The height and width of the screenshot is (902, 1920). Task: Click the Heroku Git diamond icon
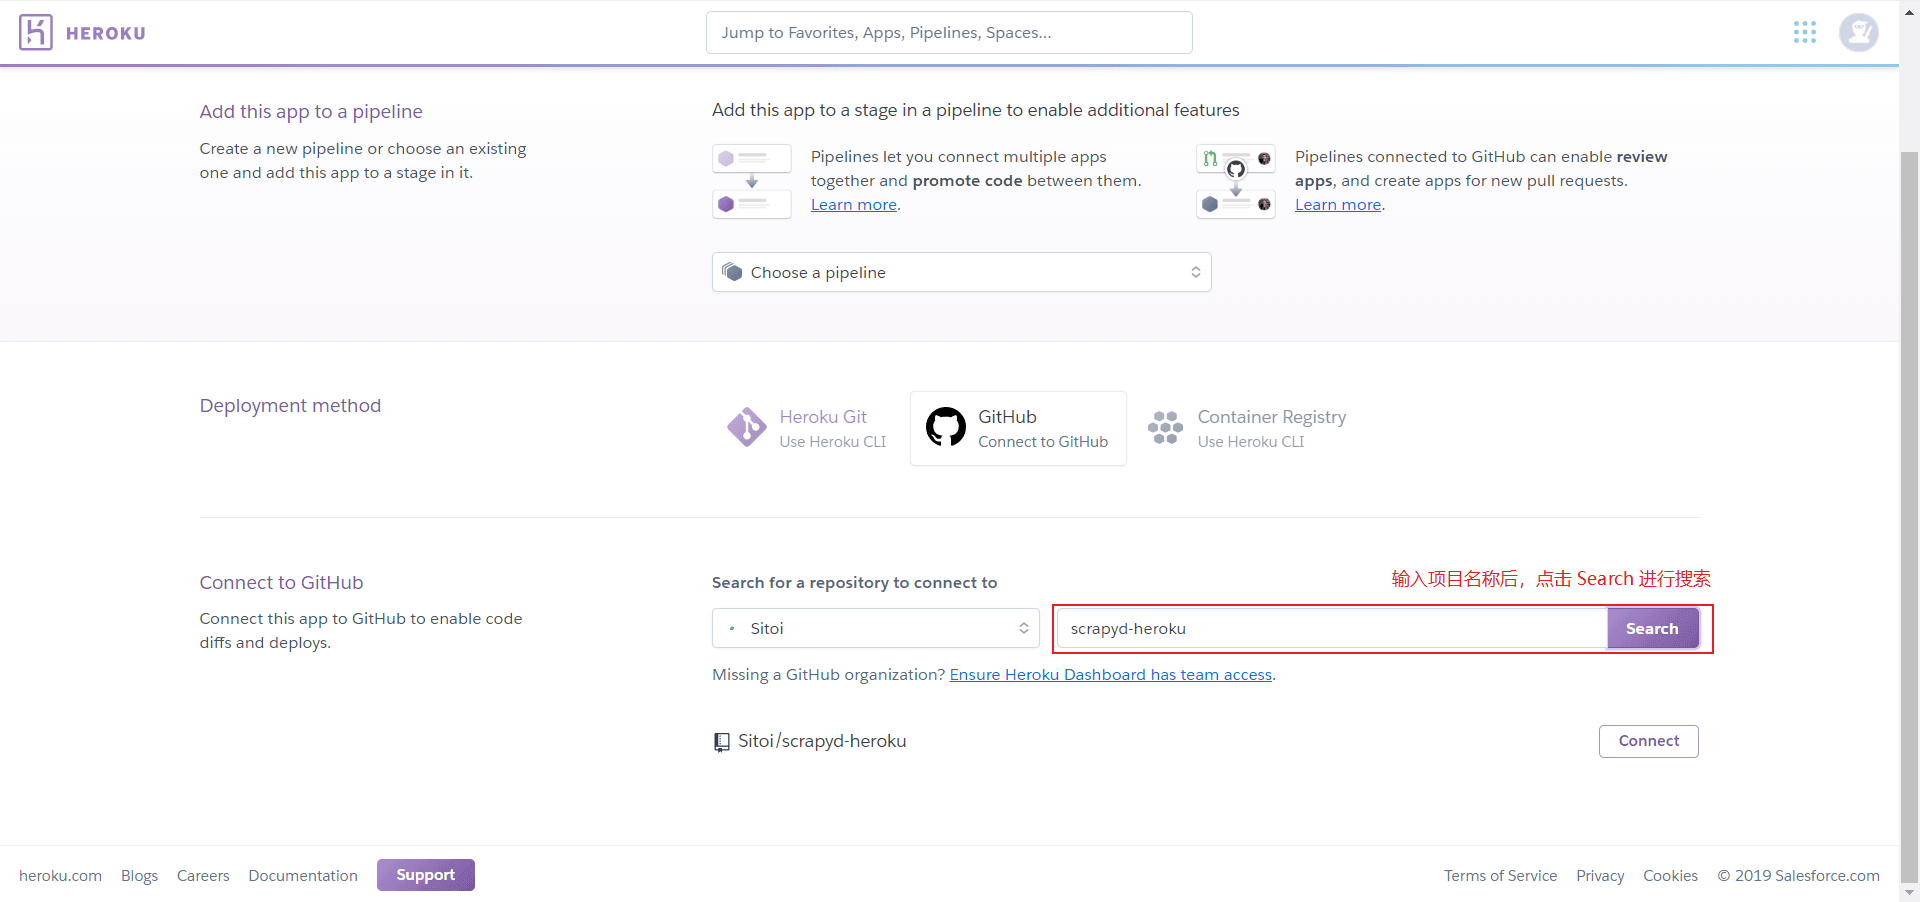point(746,428)
